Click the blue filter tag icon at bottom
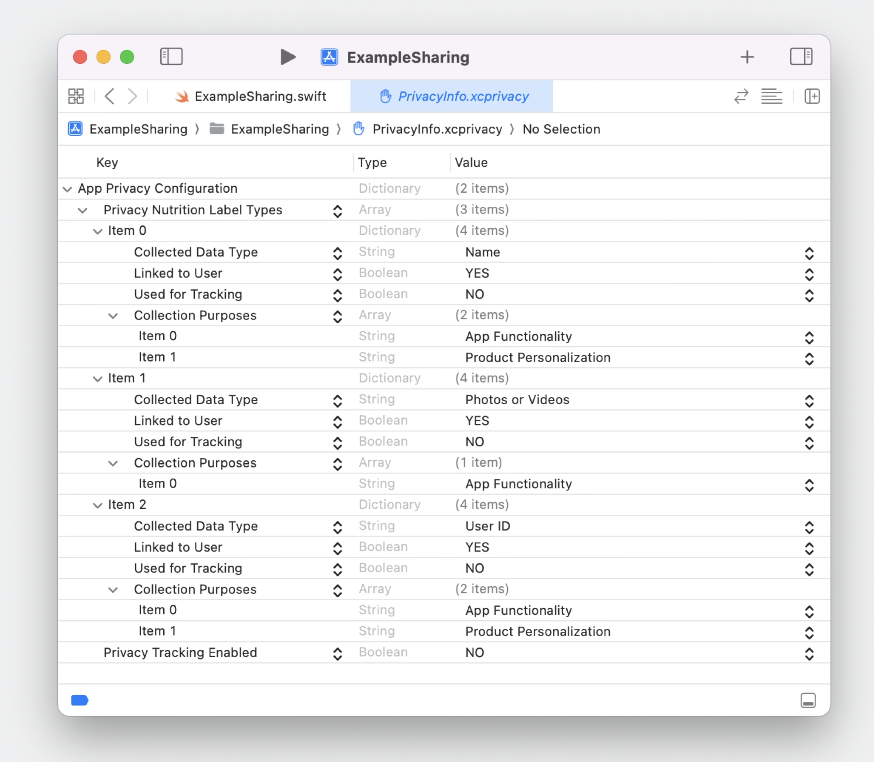The image size is (874, 762). (80, 700)
